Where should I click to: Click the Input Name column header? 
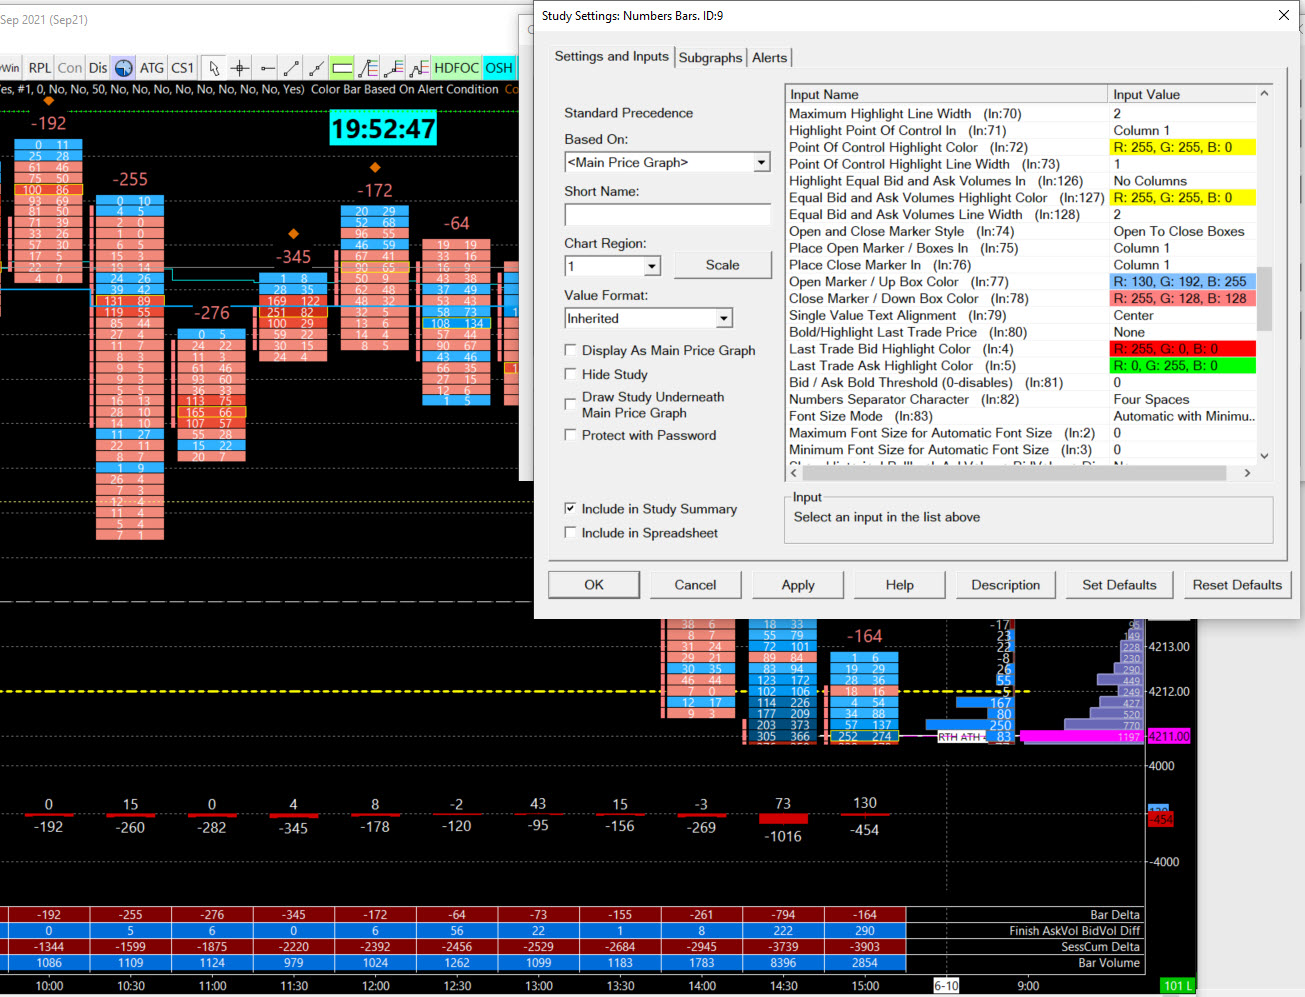pos(947,94)
